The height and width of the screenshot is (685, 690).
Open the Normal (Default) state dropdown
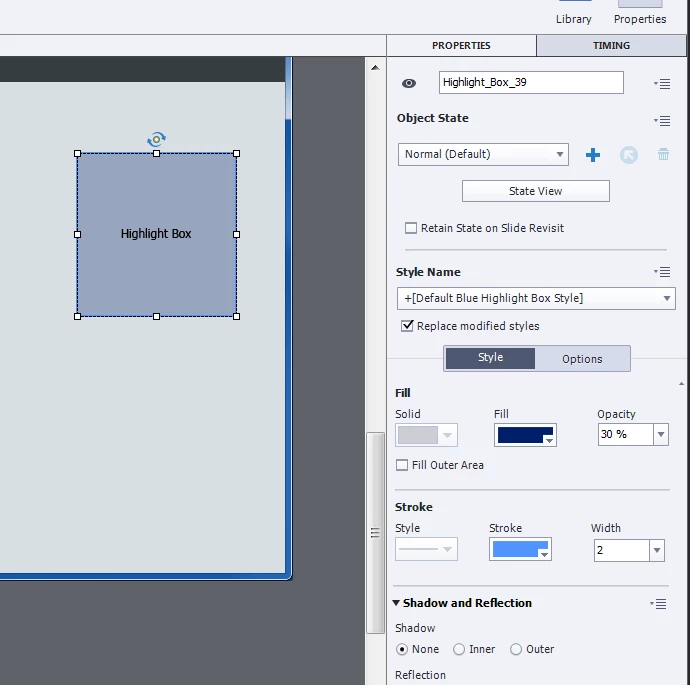point(483,154)
